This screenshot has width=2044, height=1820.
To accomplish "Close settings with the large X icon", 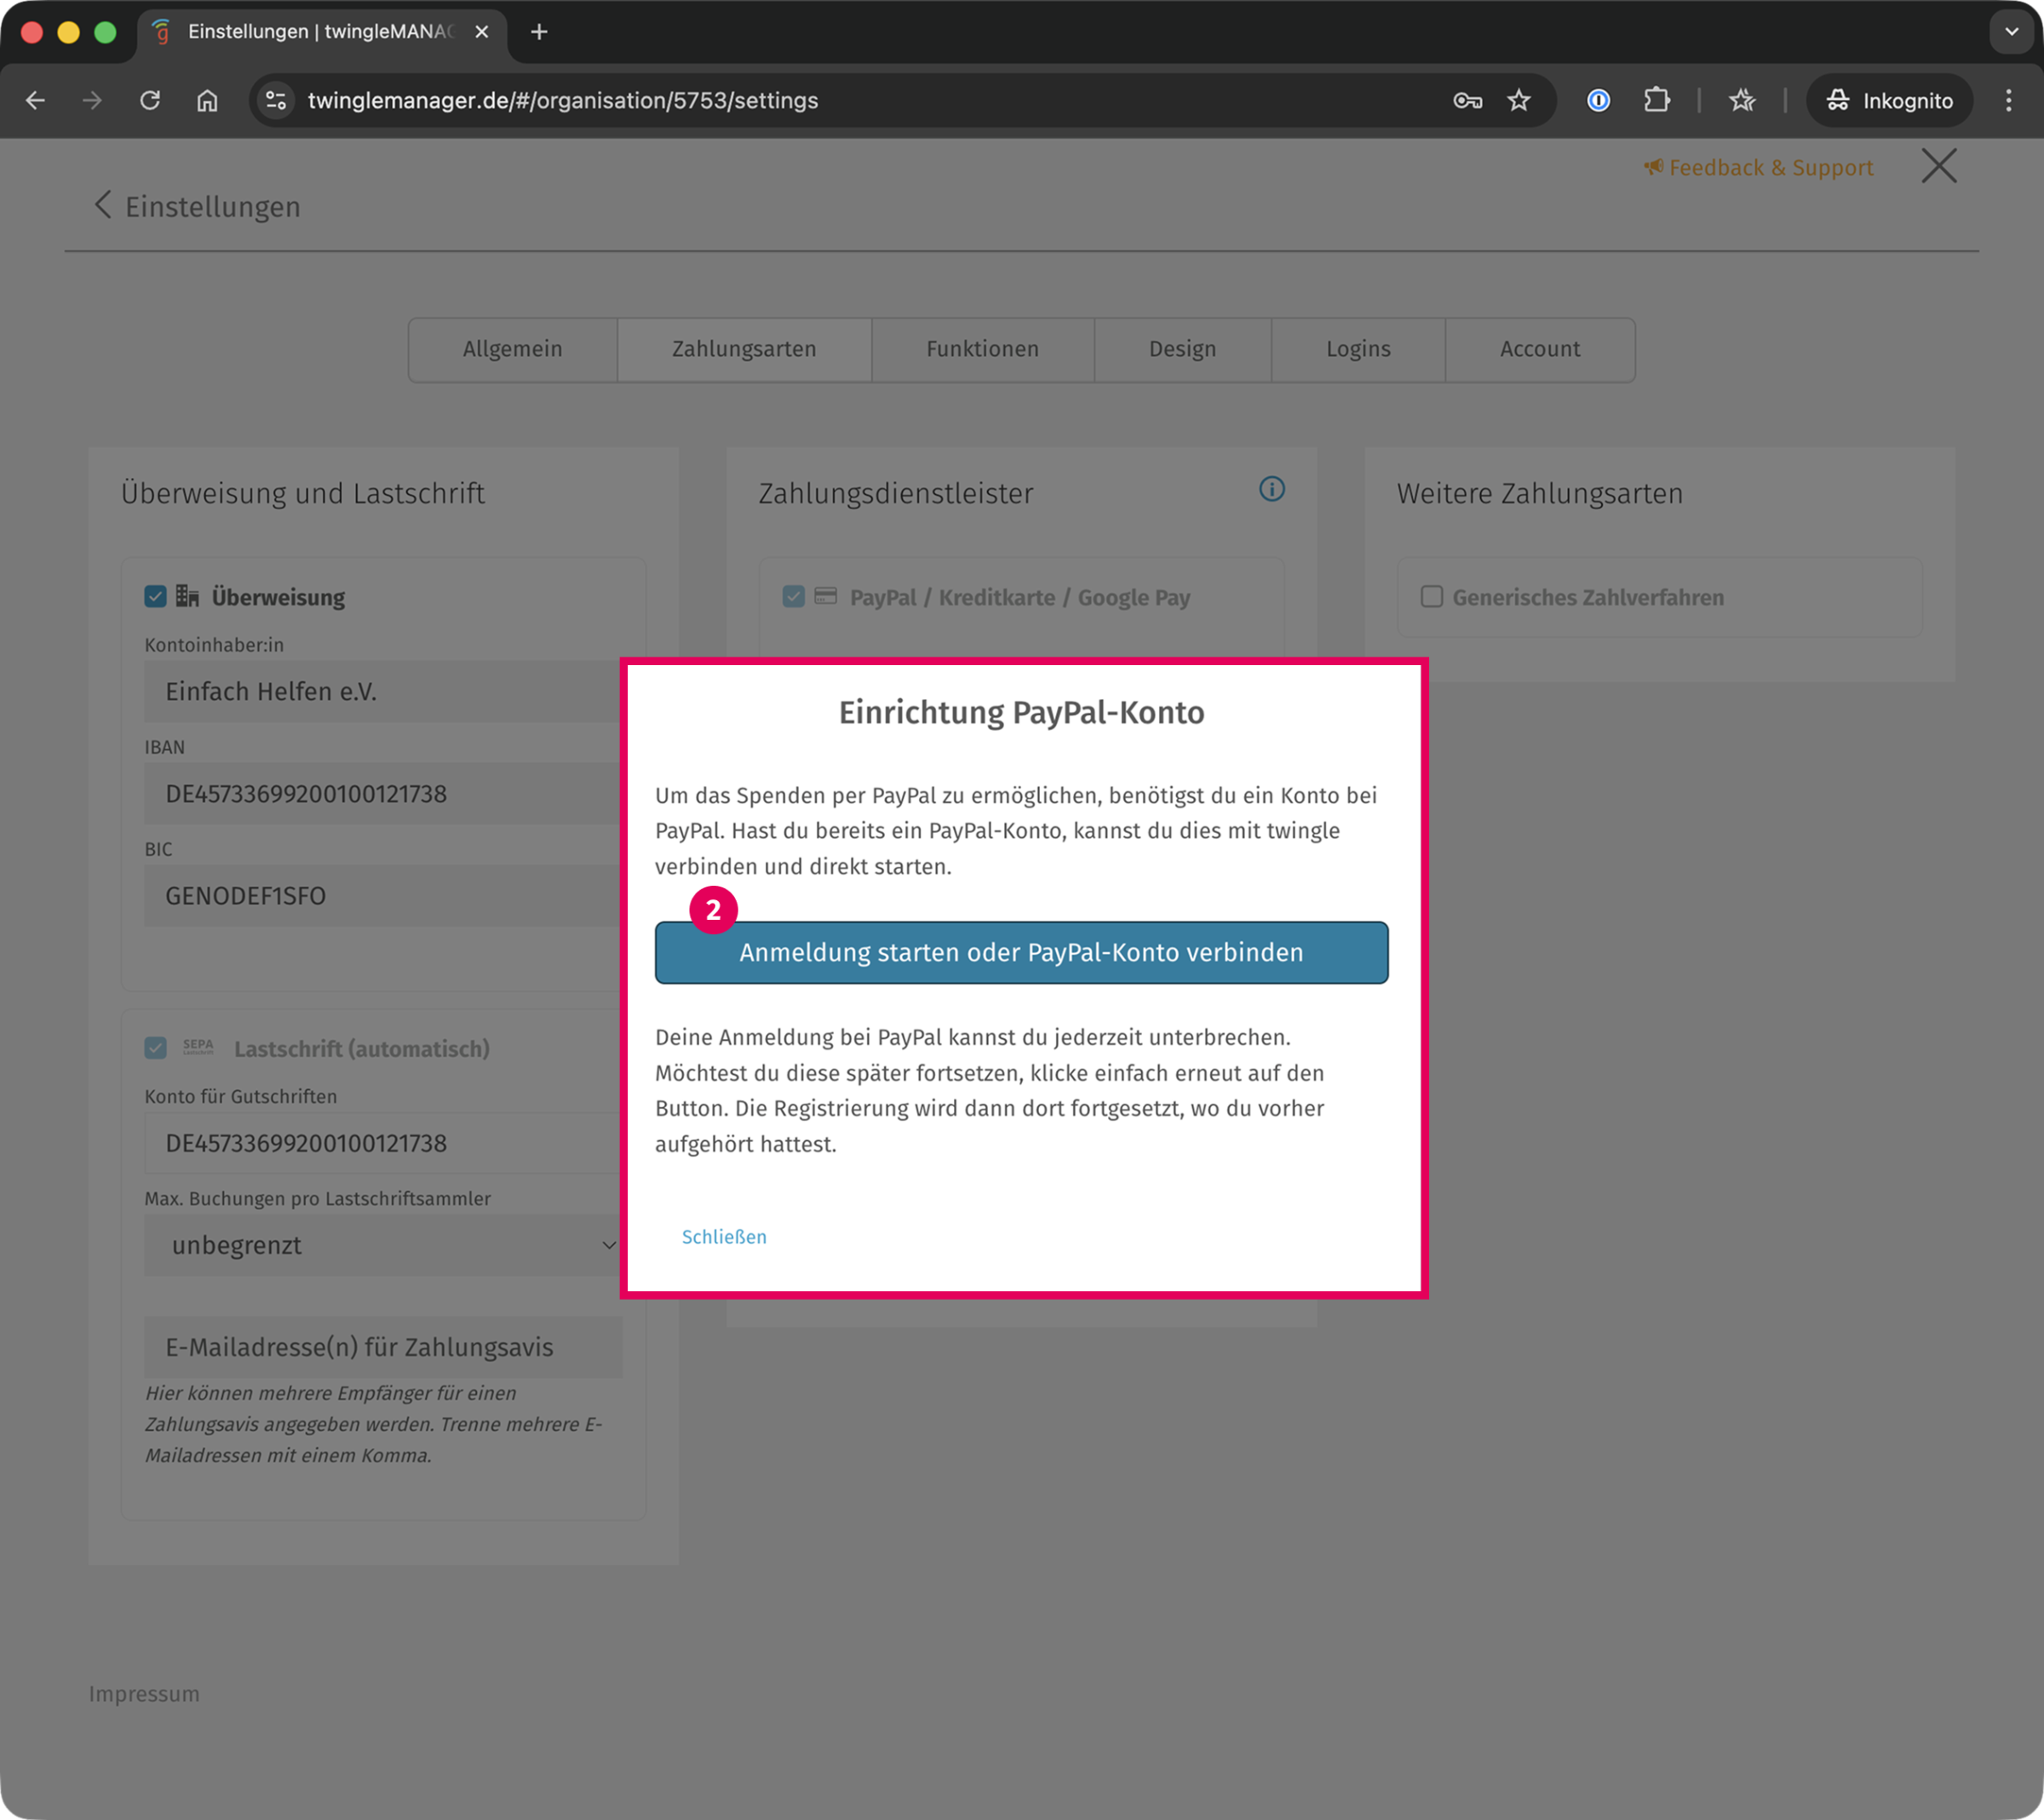I will pos(1938,166).
